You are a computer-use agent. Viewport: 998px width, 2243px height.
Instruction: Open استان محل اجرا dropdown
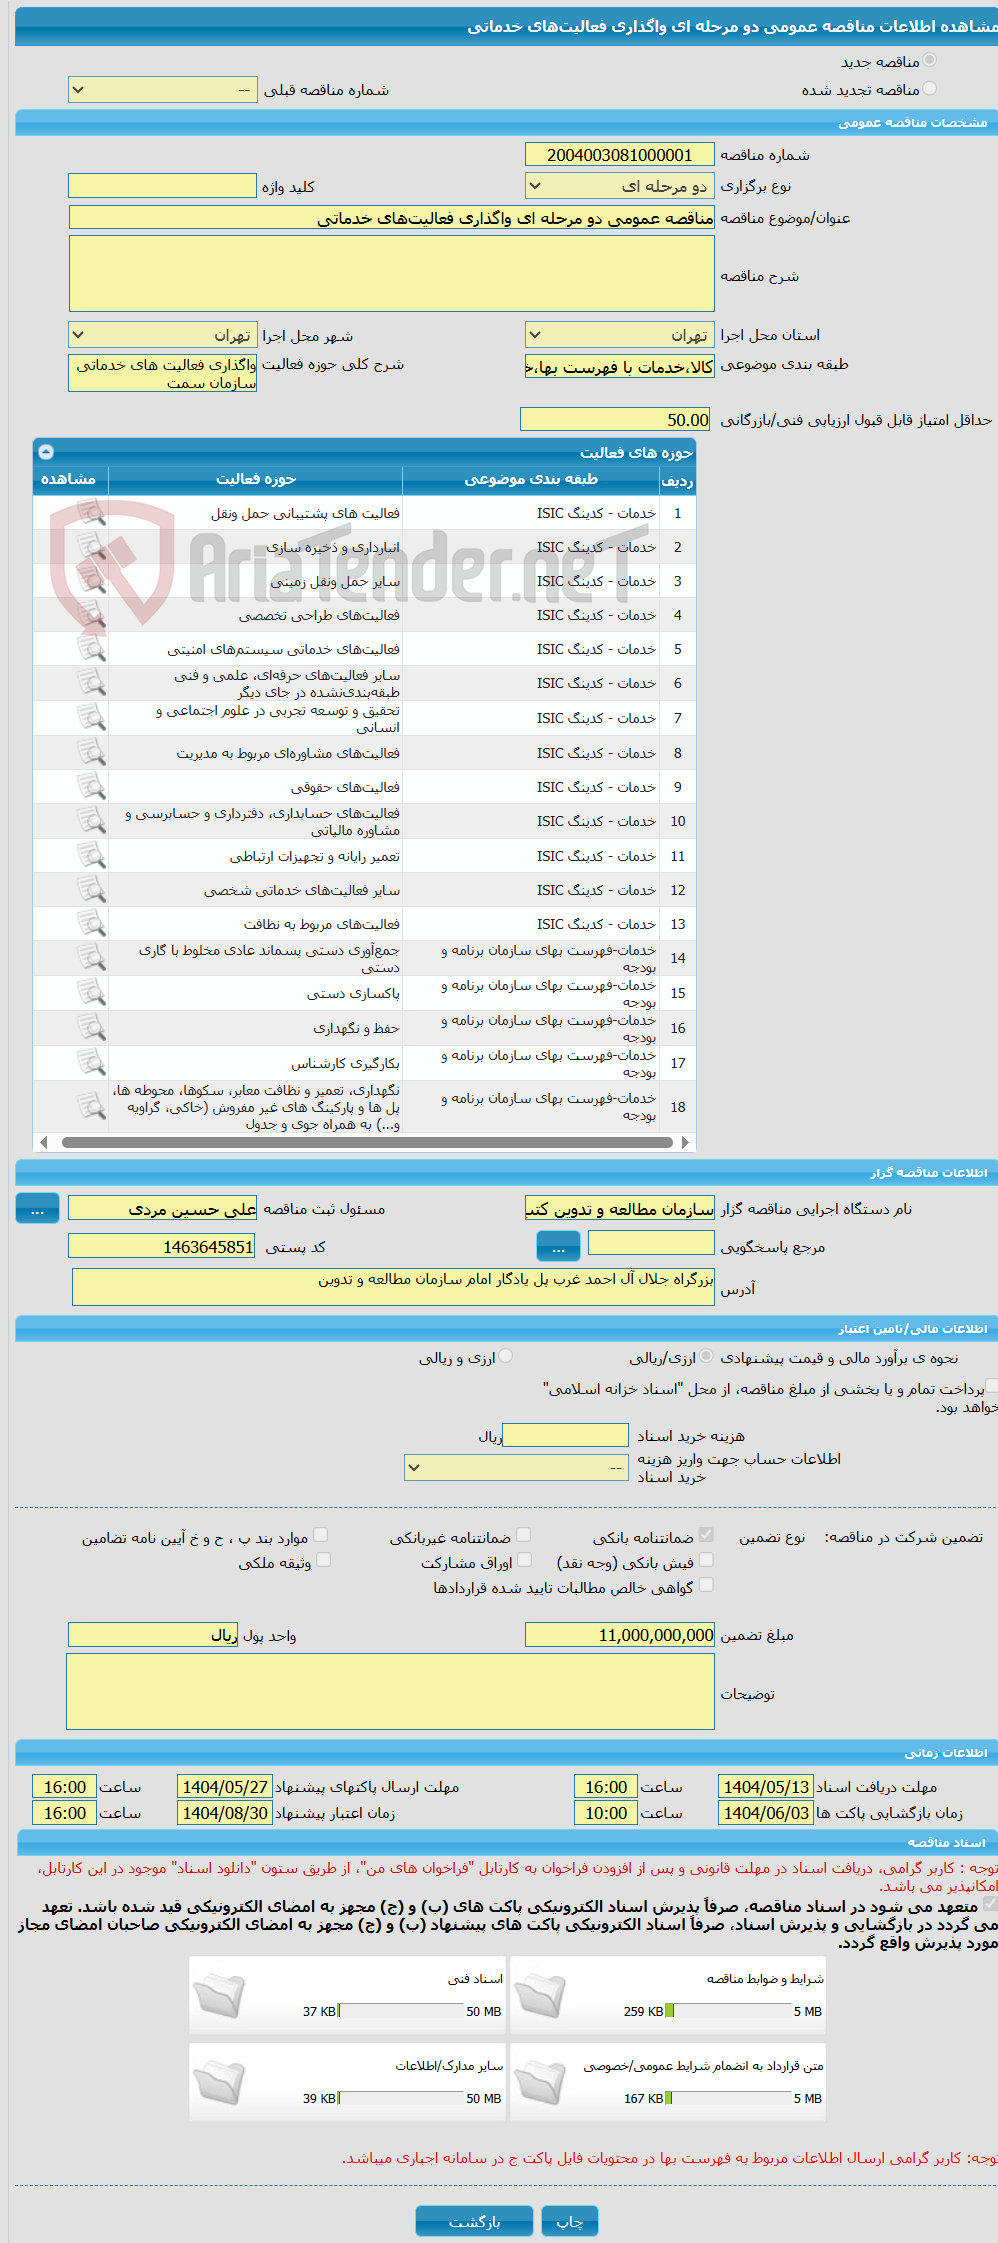click(620, 335)
